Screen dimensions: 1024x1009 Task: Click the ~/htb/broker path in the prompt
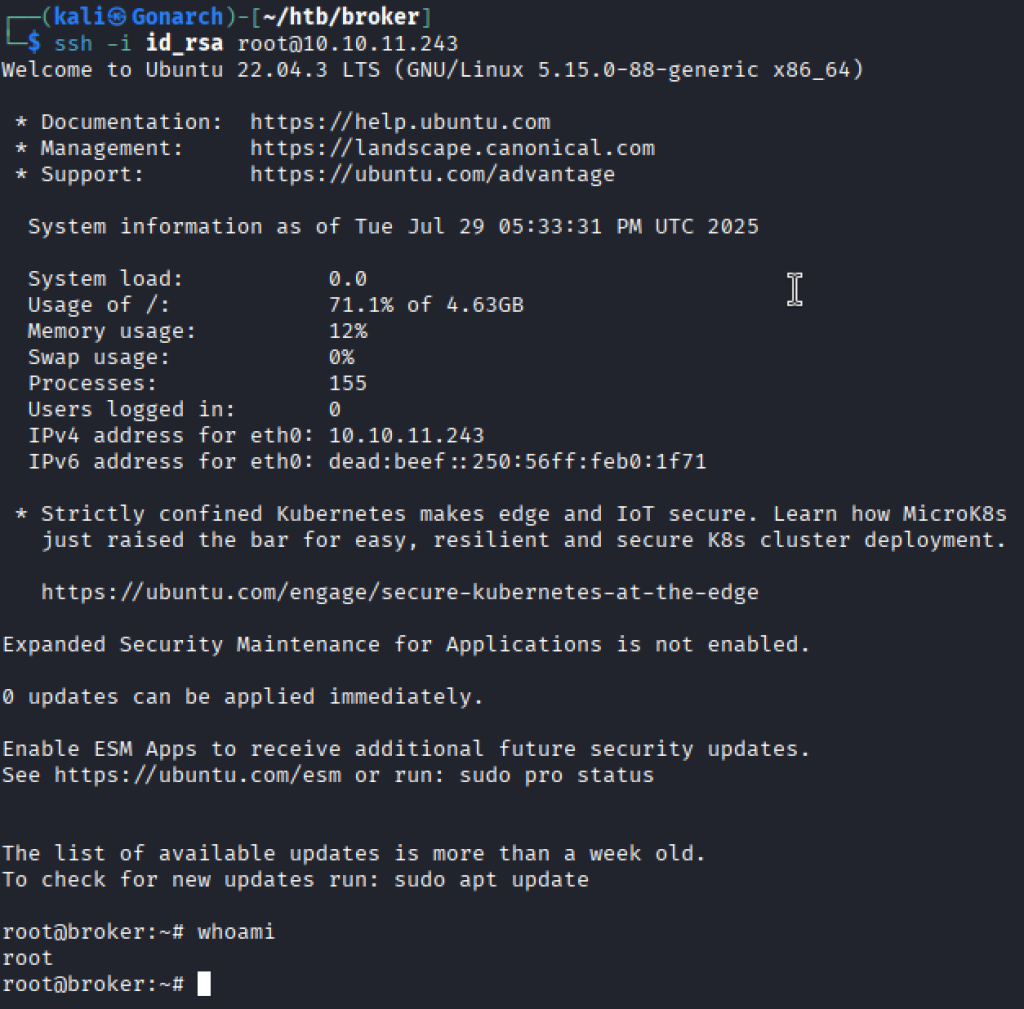point(329,18)
